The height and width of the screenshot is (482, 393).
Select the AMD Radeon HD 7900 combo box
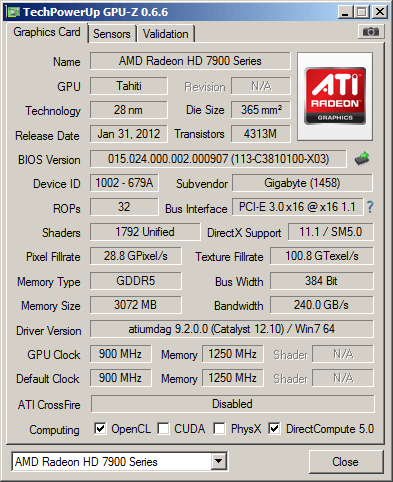point(119,461)
